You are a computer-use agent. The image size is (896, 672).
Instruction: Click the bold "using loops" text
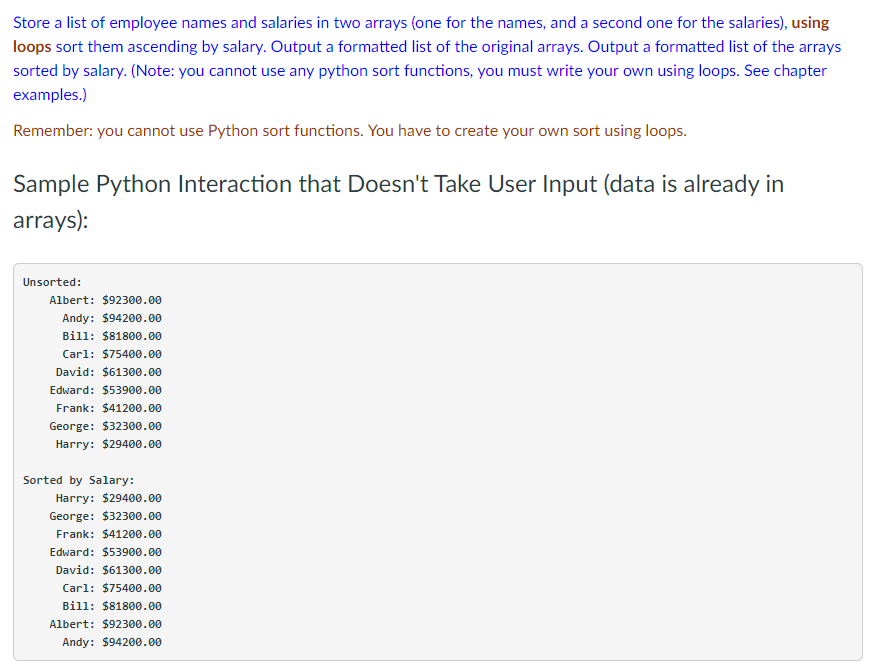pos(810,22)
